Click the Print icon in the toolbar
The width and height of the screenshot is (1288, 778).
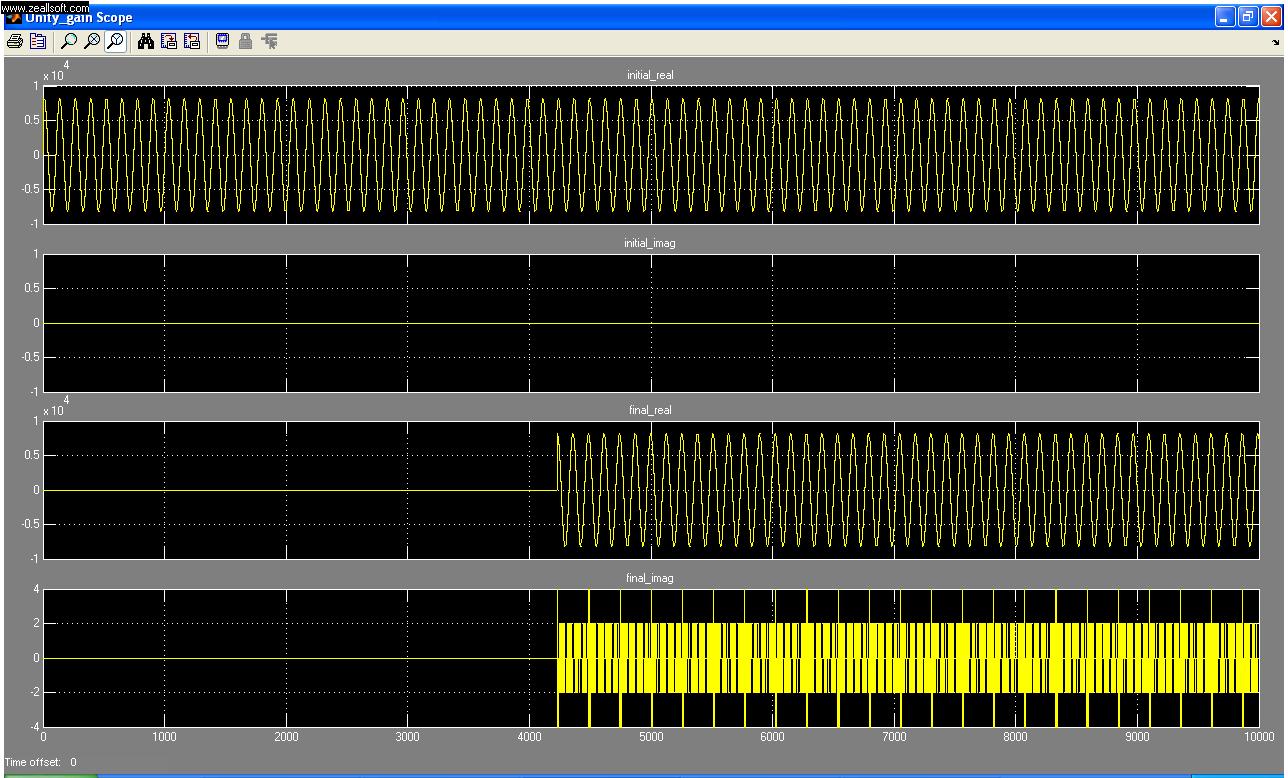click(15, 41)
